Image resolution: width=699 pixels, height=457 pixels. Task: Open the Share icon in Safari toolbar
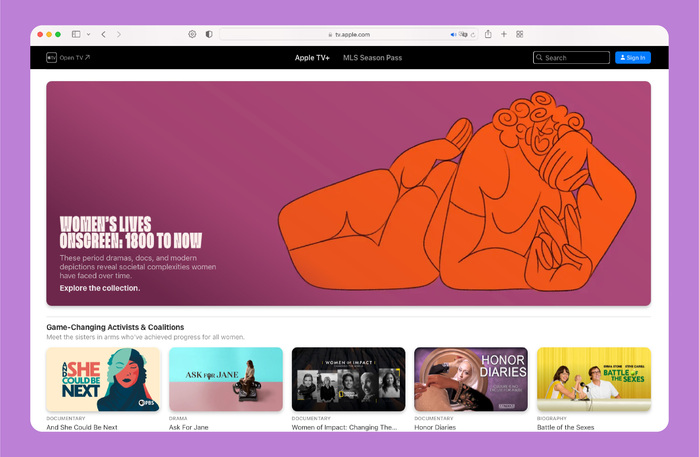(488, 34)
